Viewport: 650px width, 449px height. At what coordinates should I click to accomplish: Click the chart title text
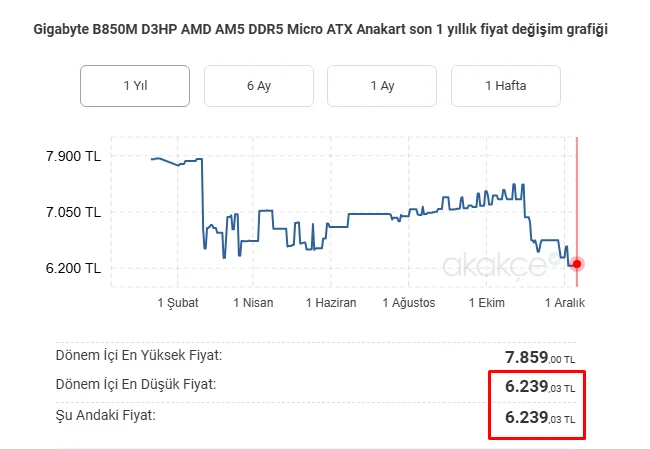point(321,29)
